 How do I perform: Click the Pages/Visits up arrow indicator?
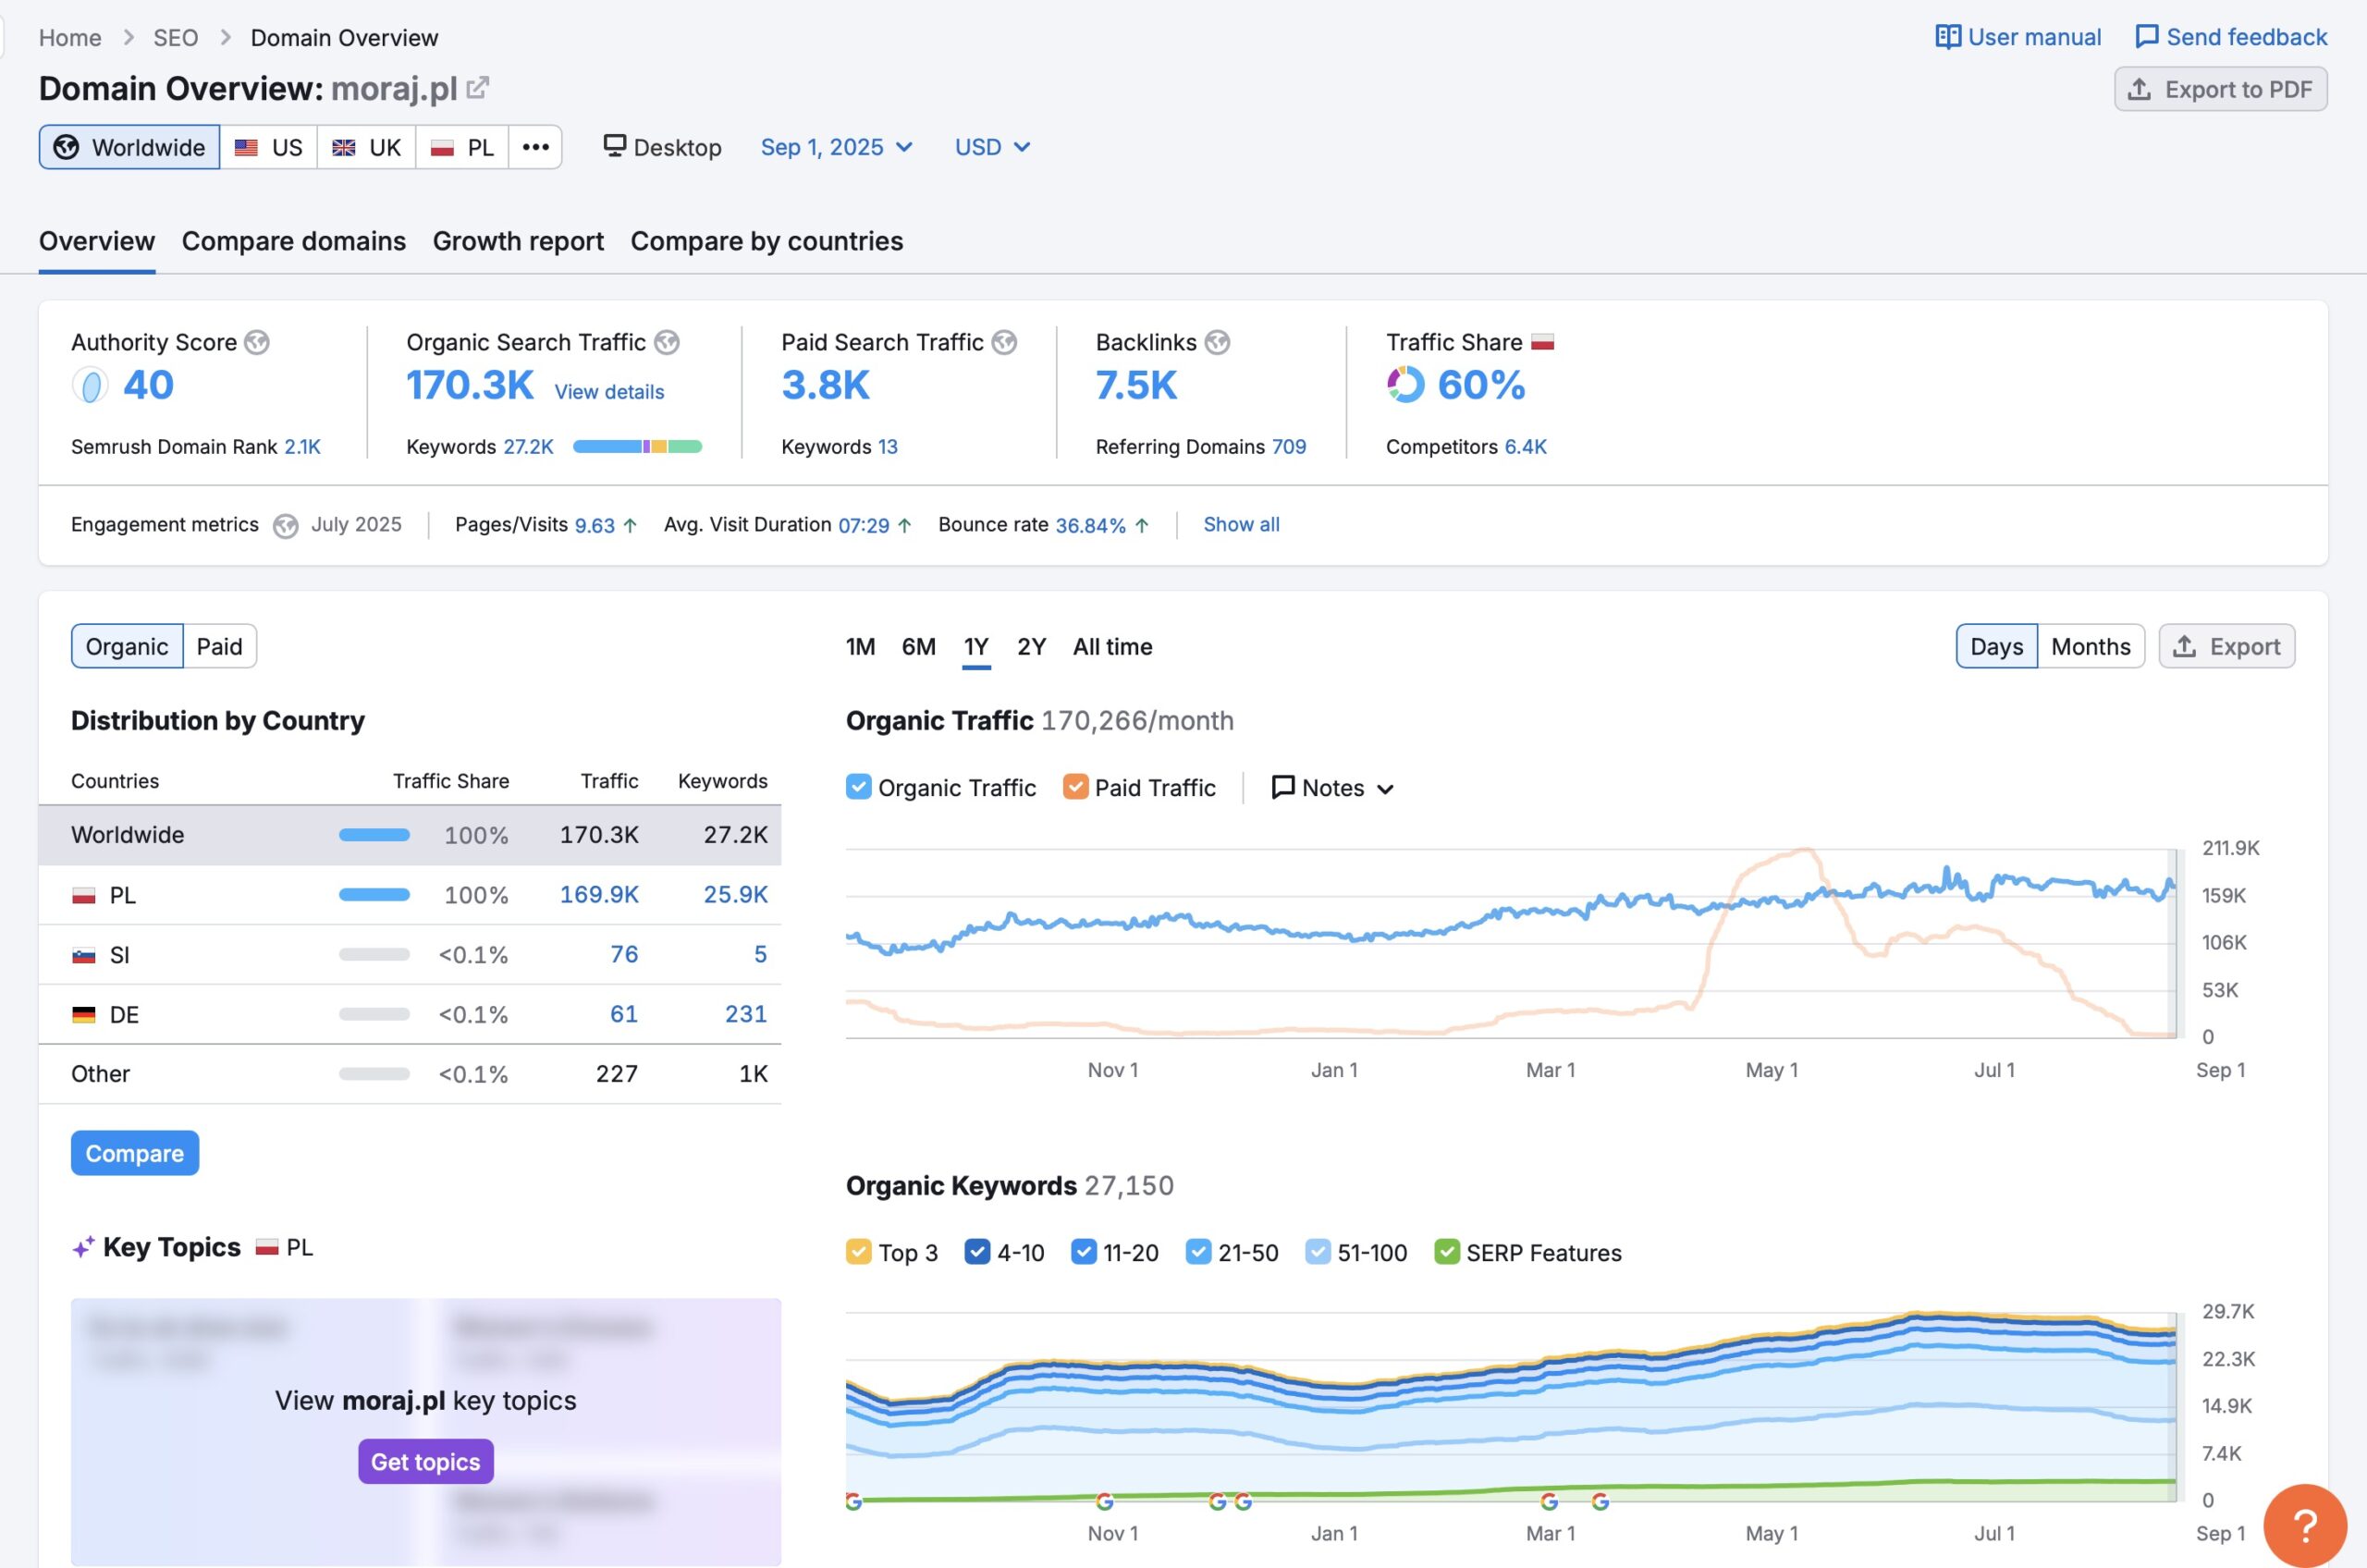(630, 525)
